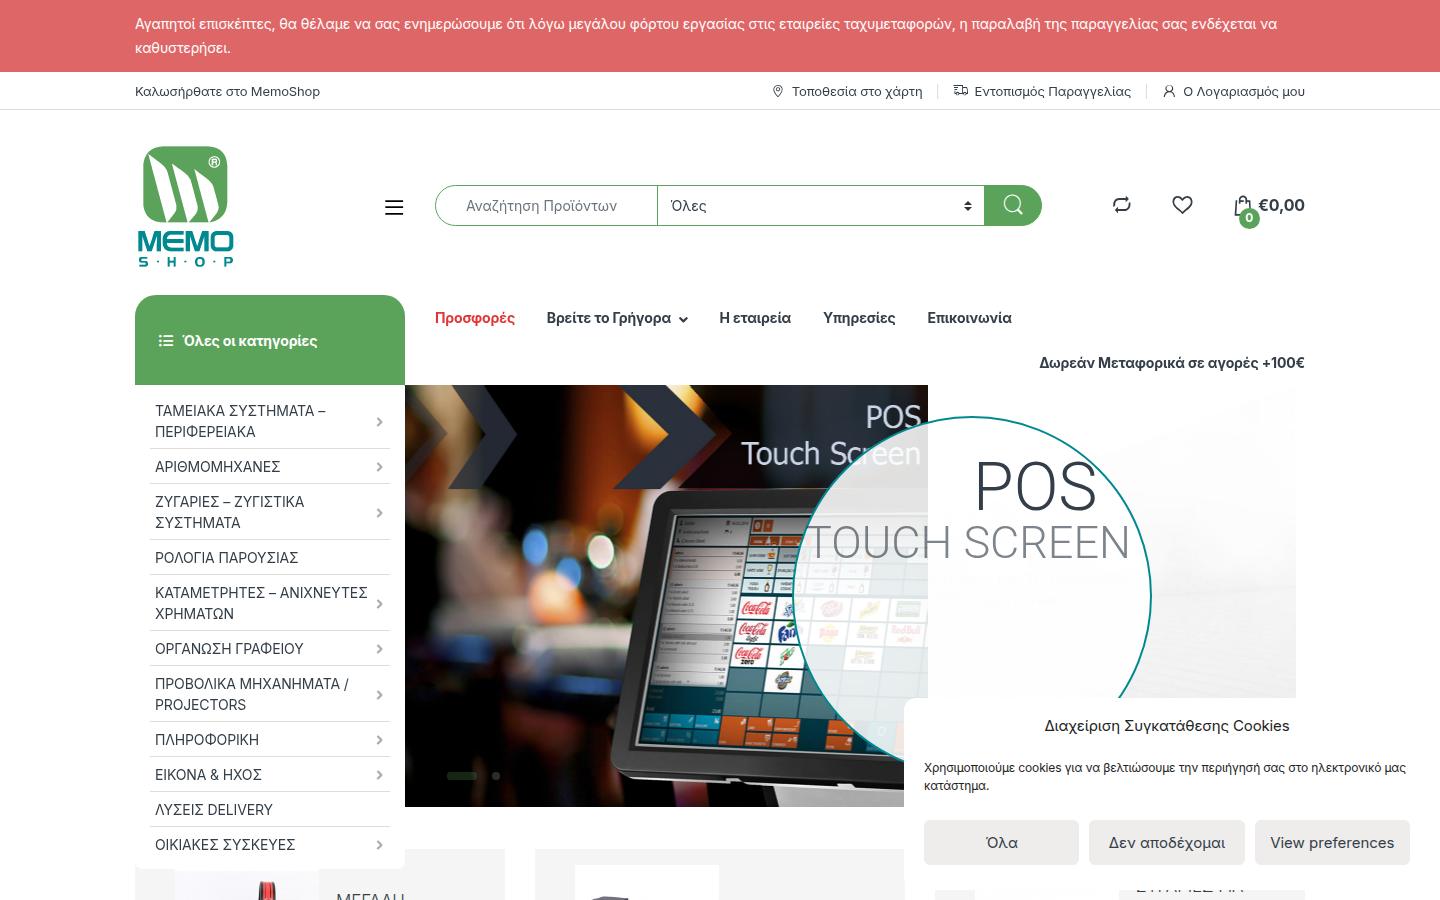The image size is (1440, 900).
Task: Click the POS Touch Screen banner image
Action: point(666,596)
